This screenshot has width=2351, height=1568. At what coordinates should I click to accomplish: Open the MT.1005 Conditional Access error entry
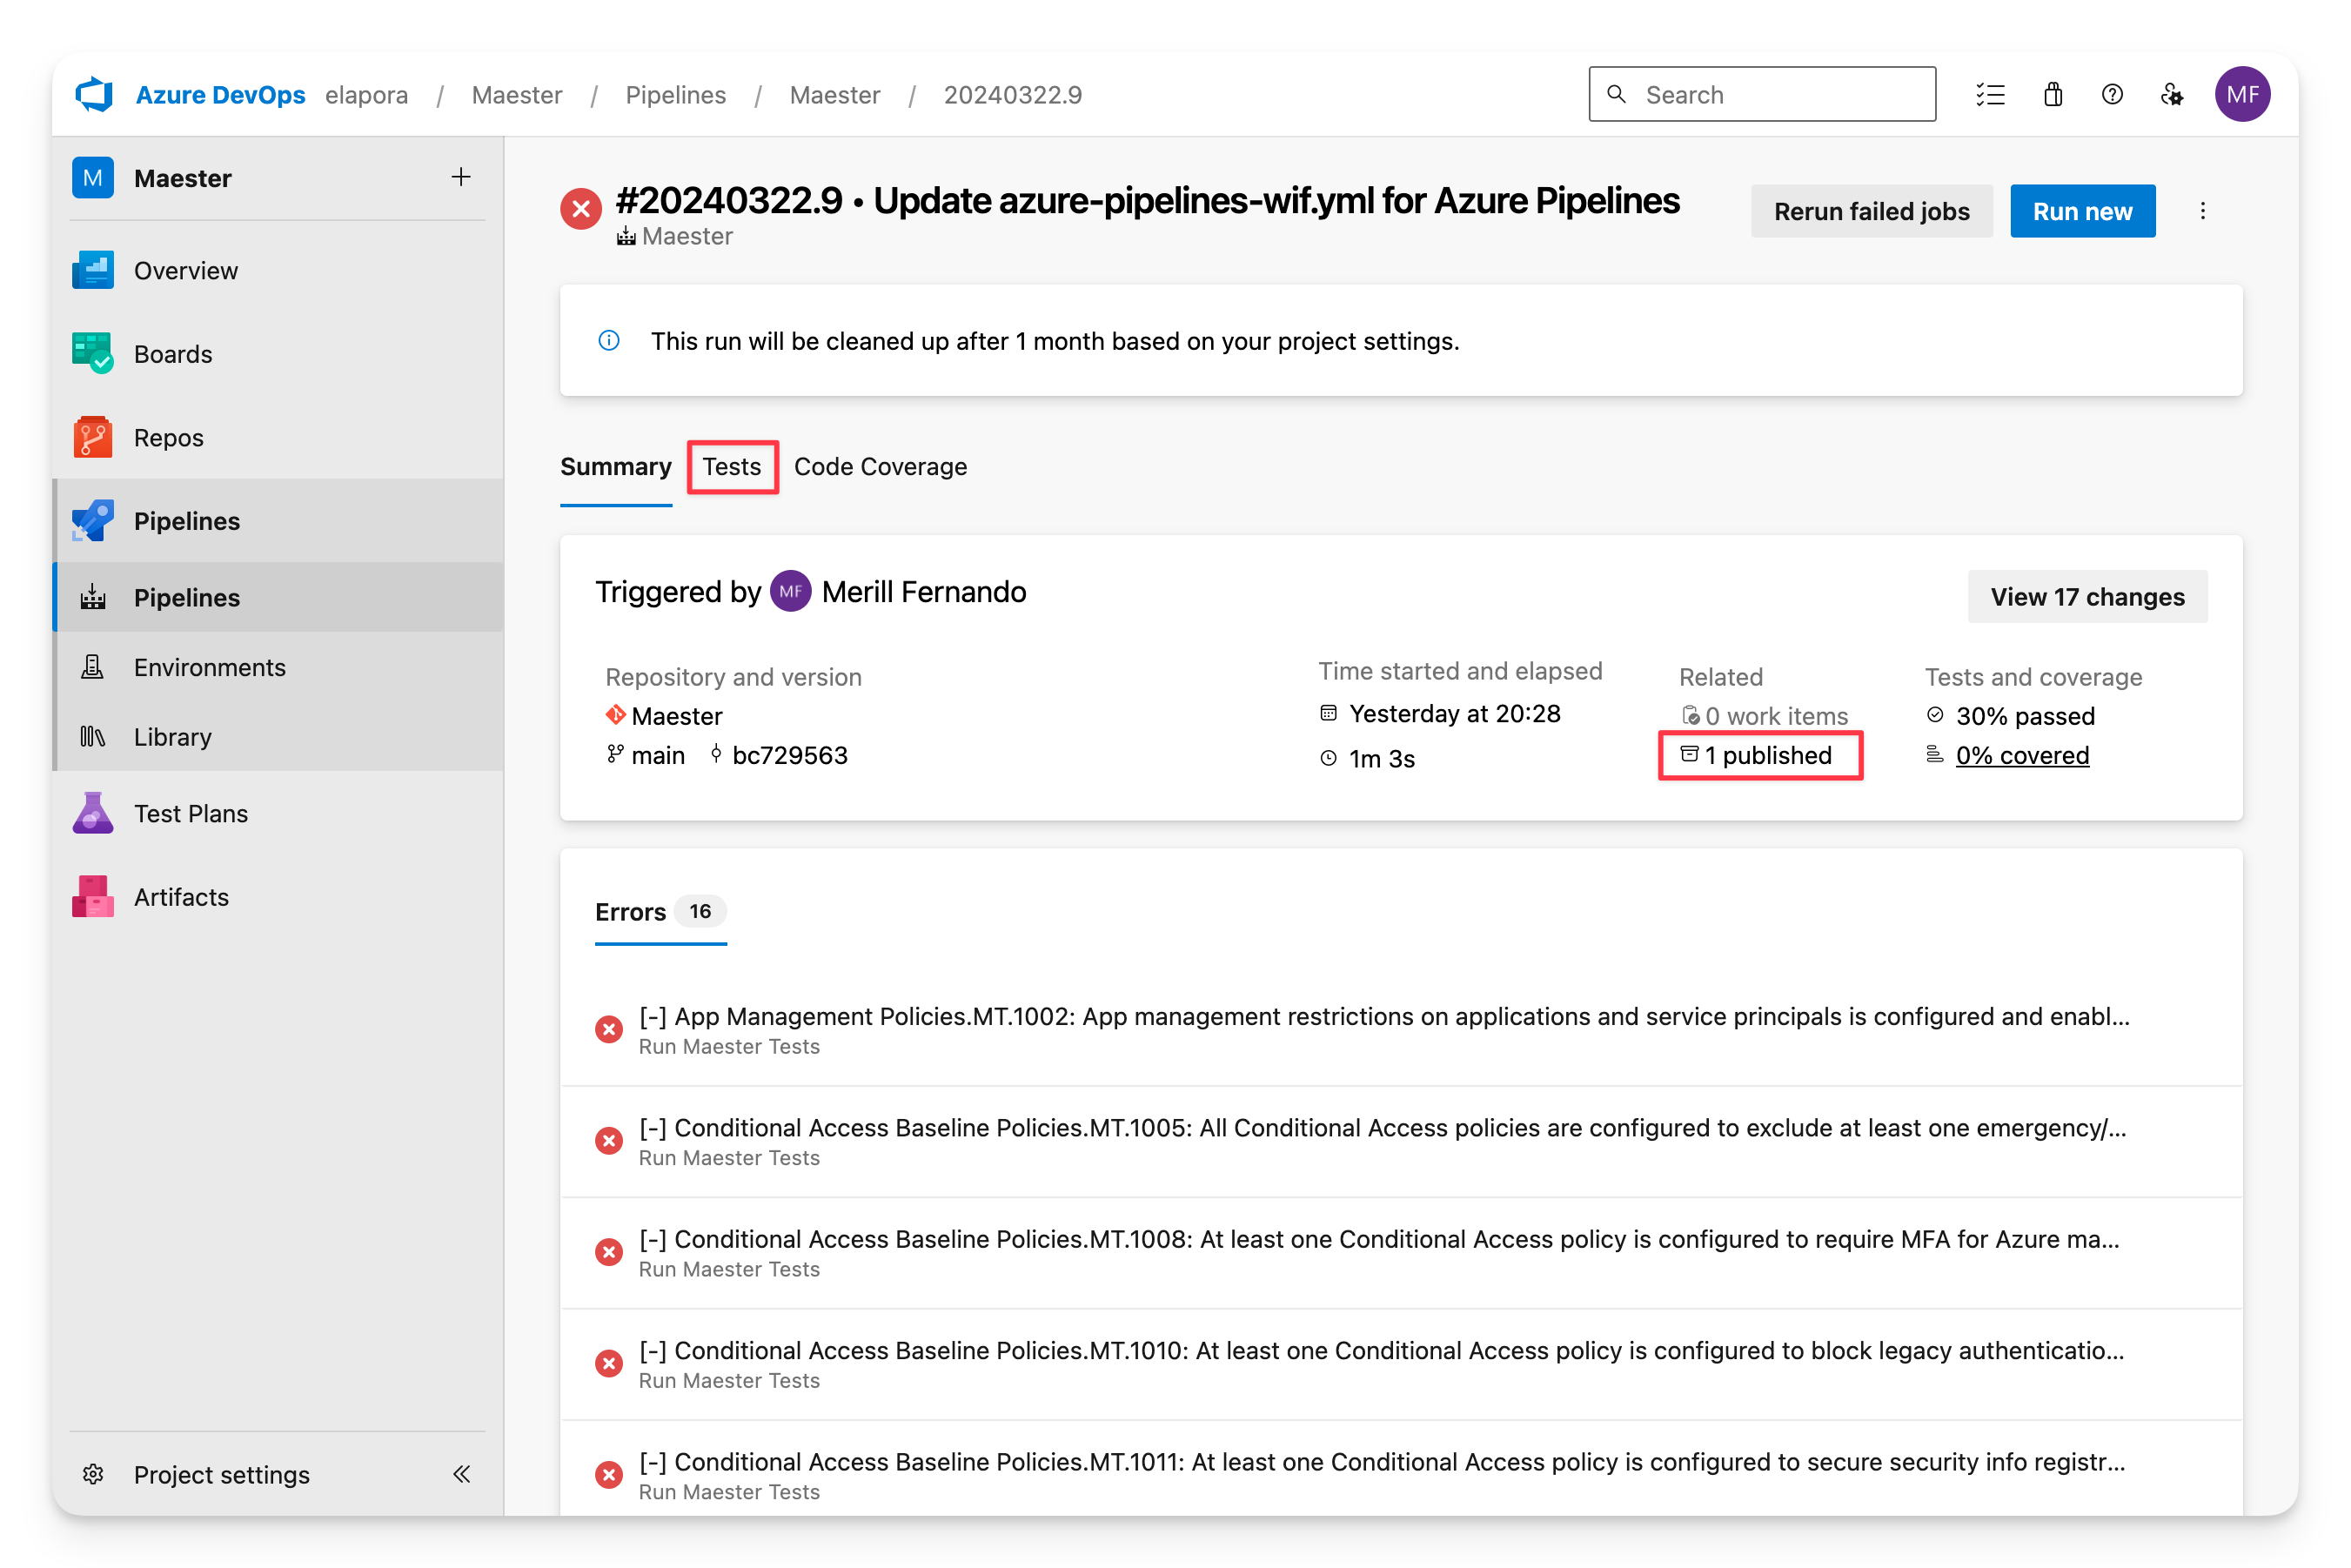click(1382, 1128)
